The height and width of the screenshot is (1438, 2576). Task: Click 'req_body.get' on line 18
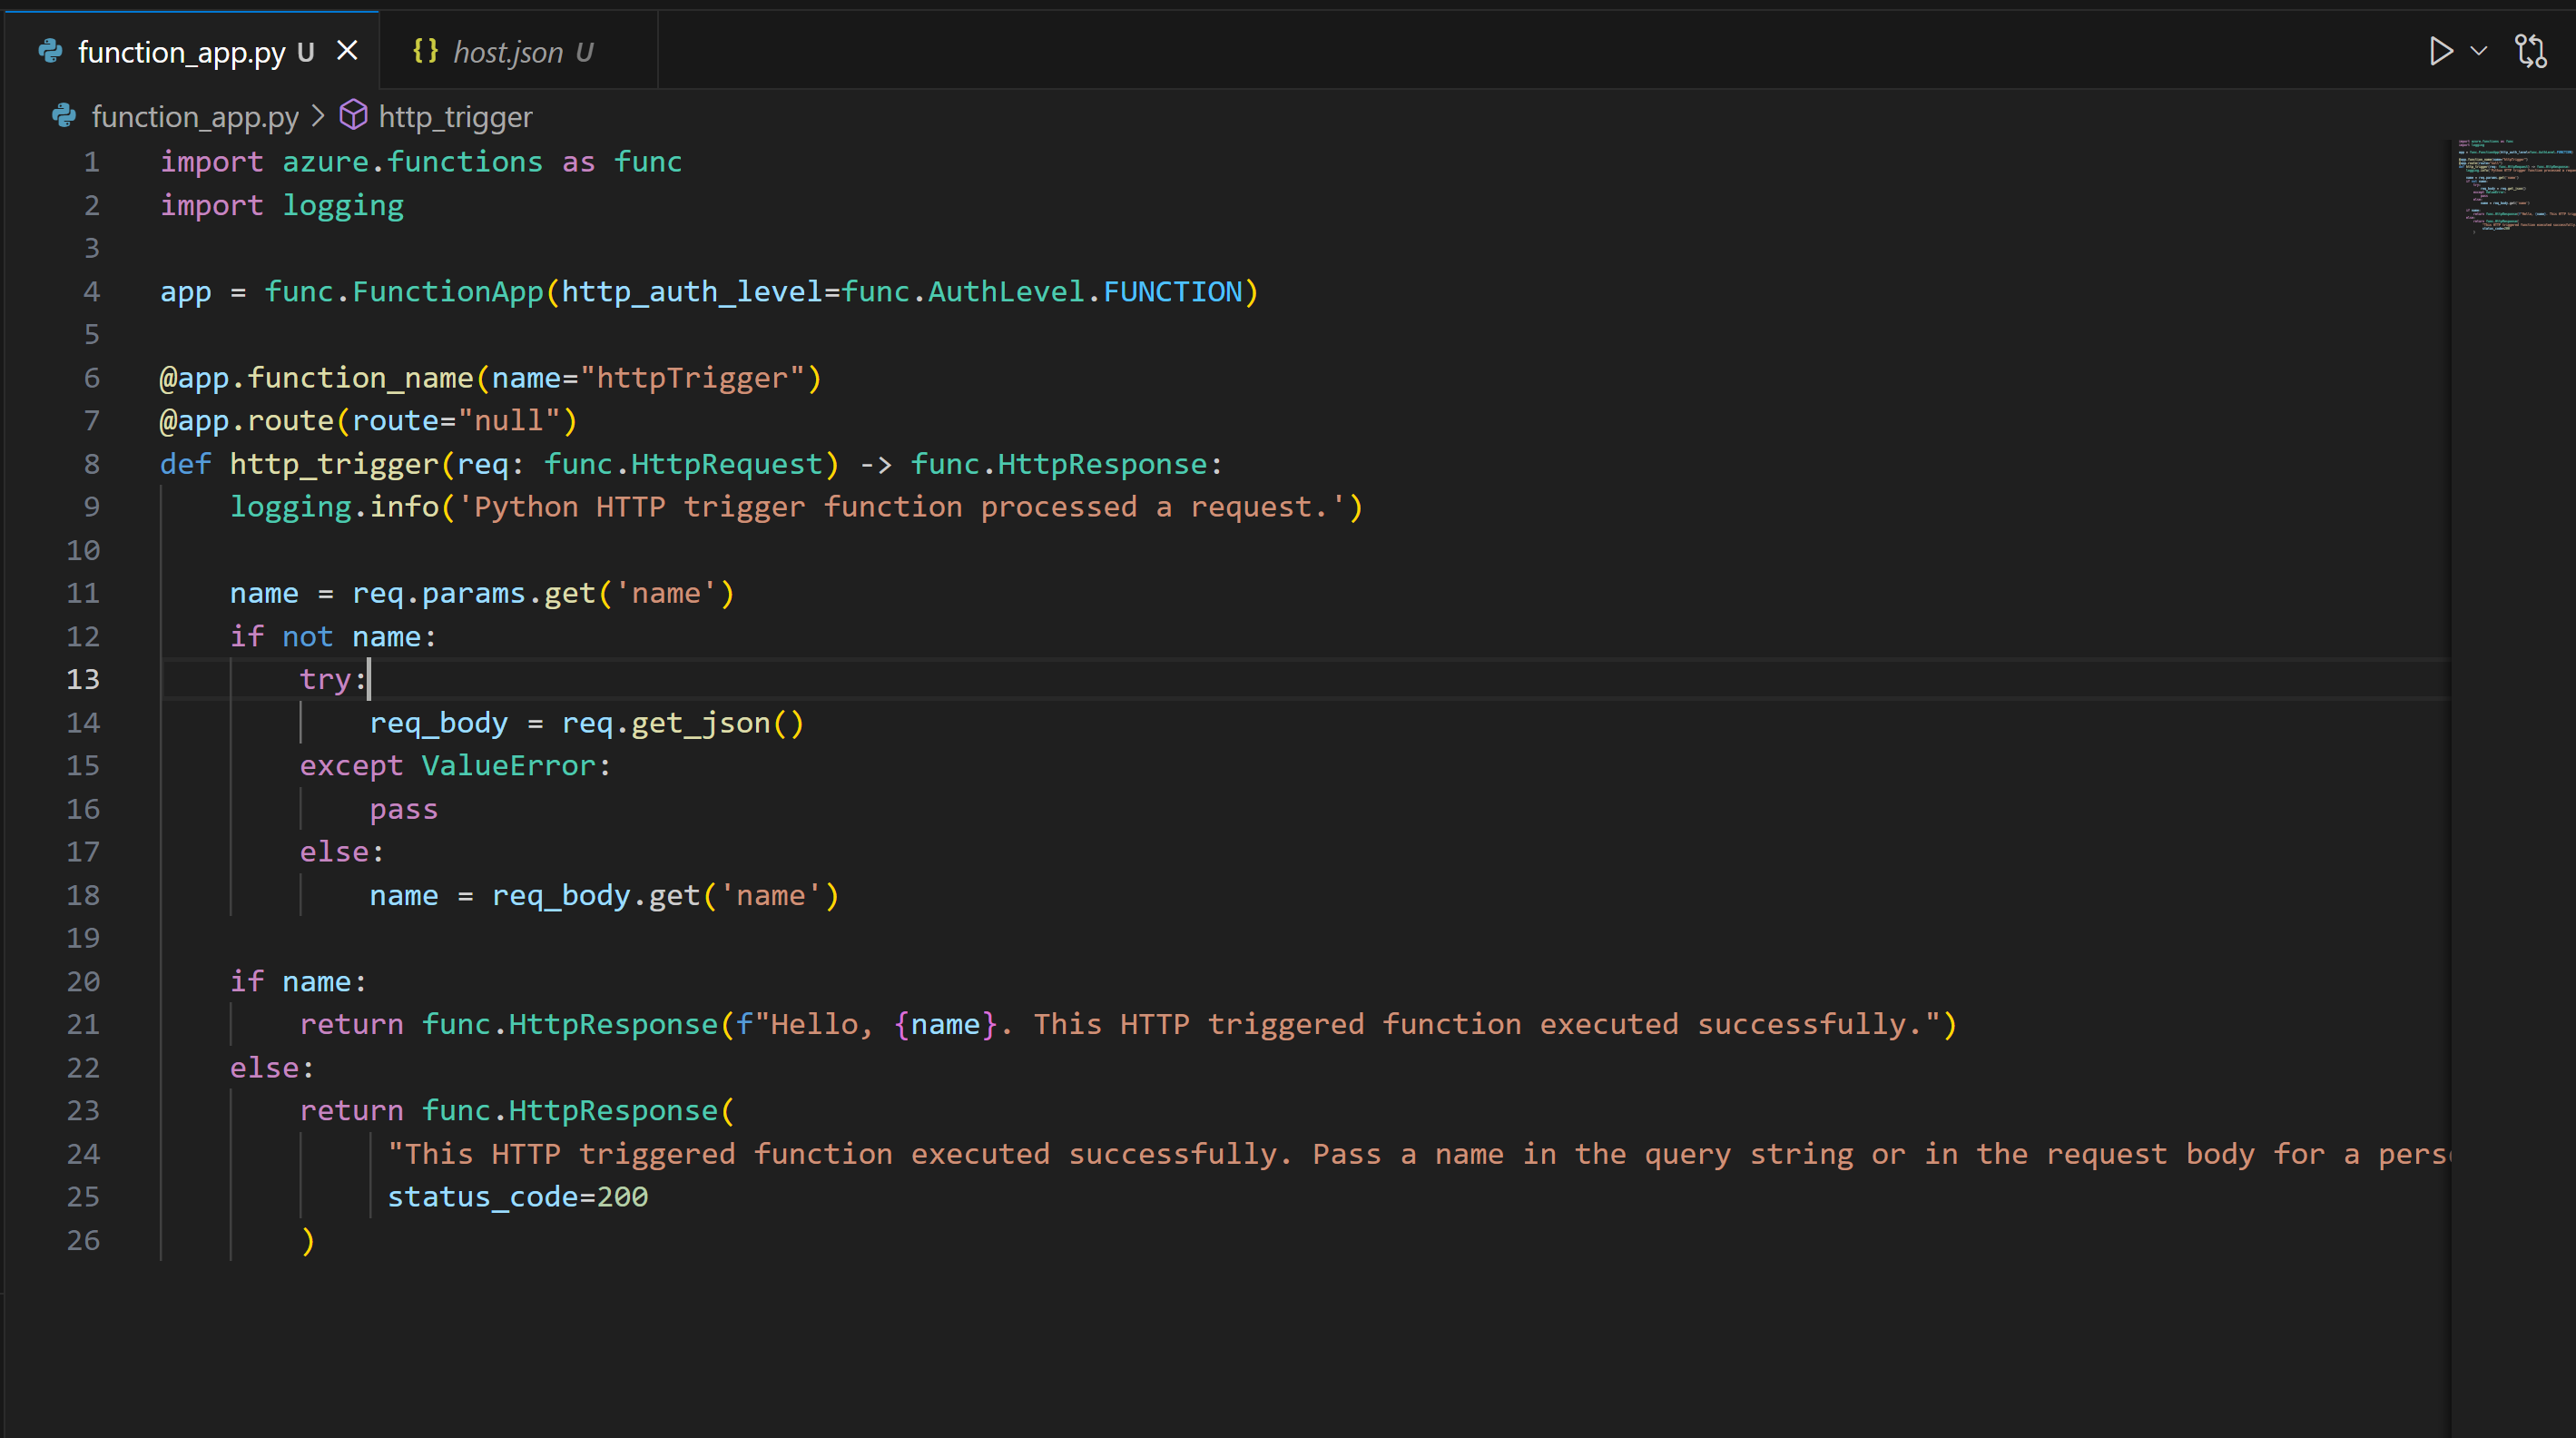coord(595,896)
